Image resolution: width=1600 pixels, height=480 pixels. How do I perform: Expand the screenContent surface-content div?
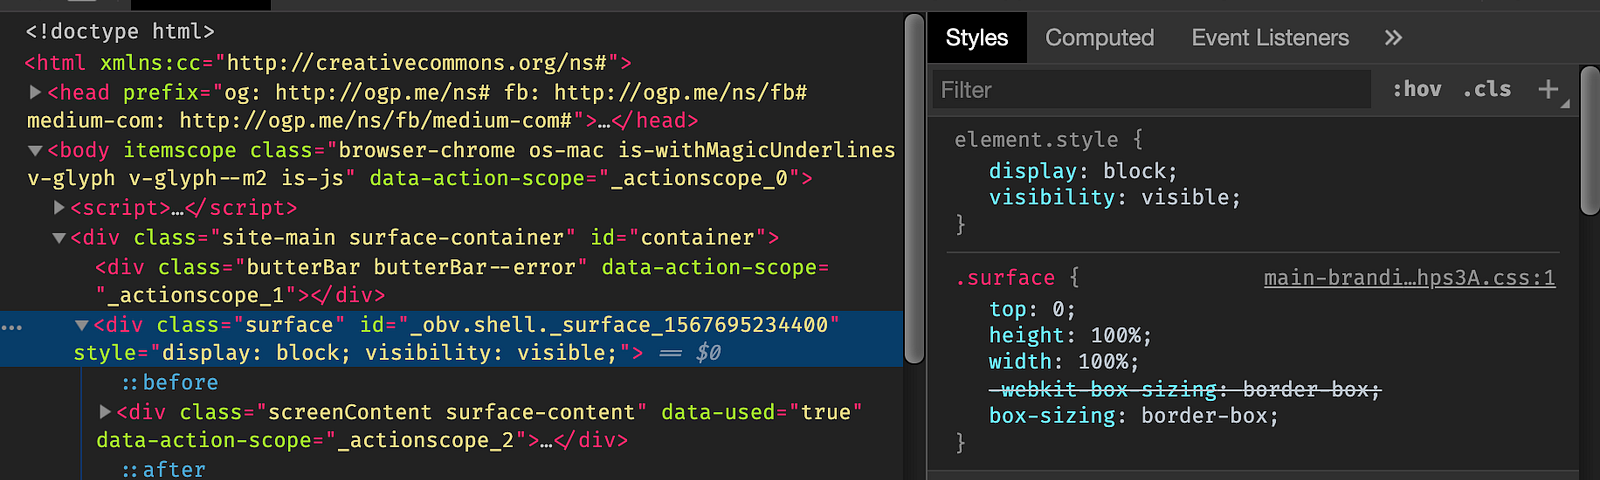tap(105, 412)
